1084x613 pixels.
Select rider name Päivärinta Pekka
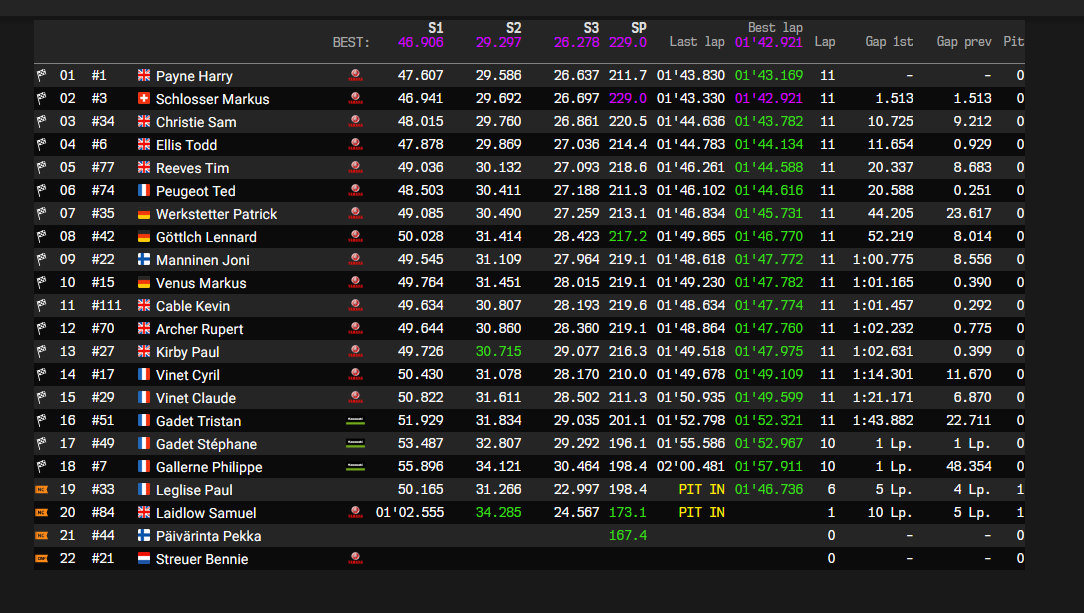pyautogui.click(x=208, y=536)
